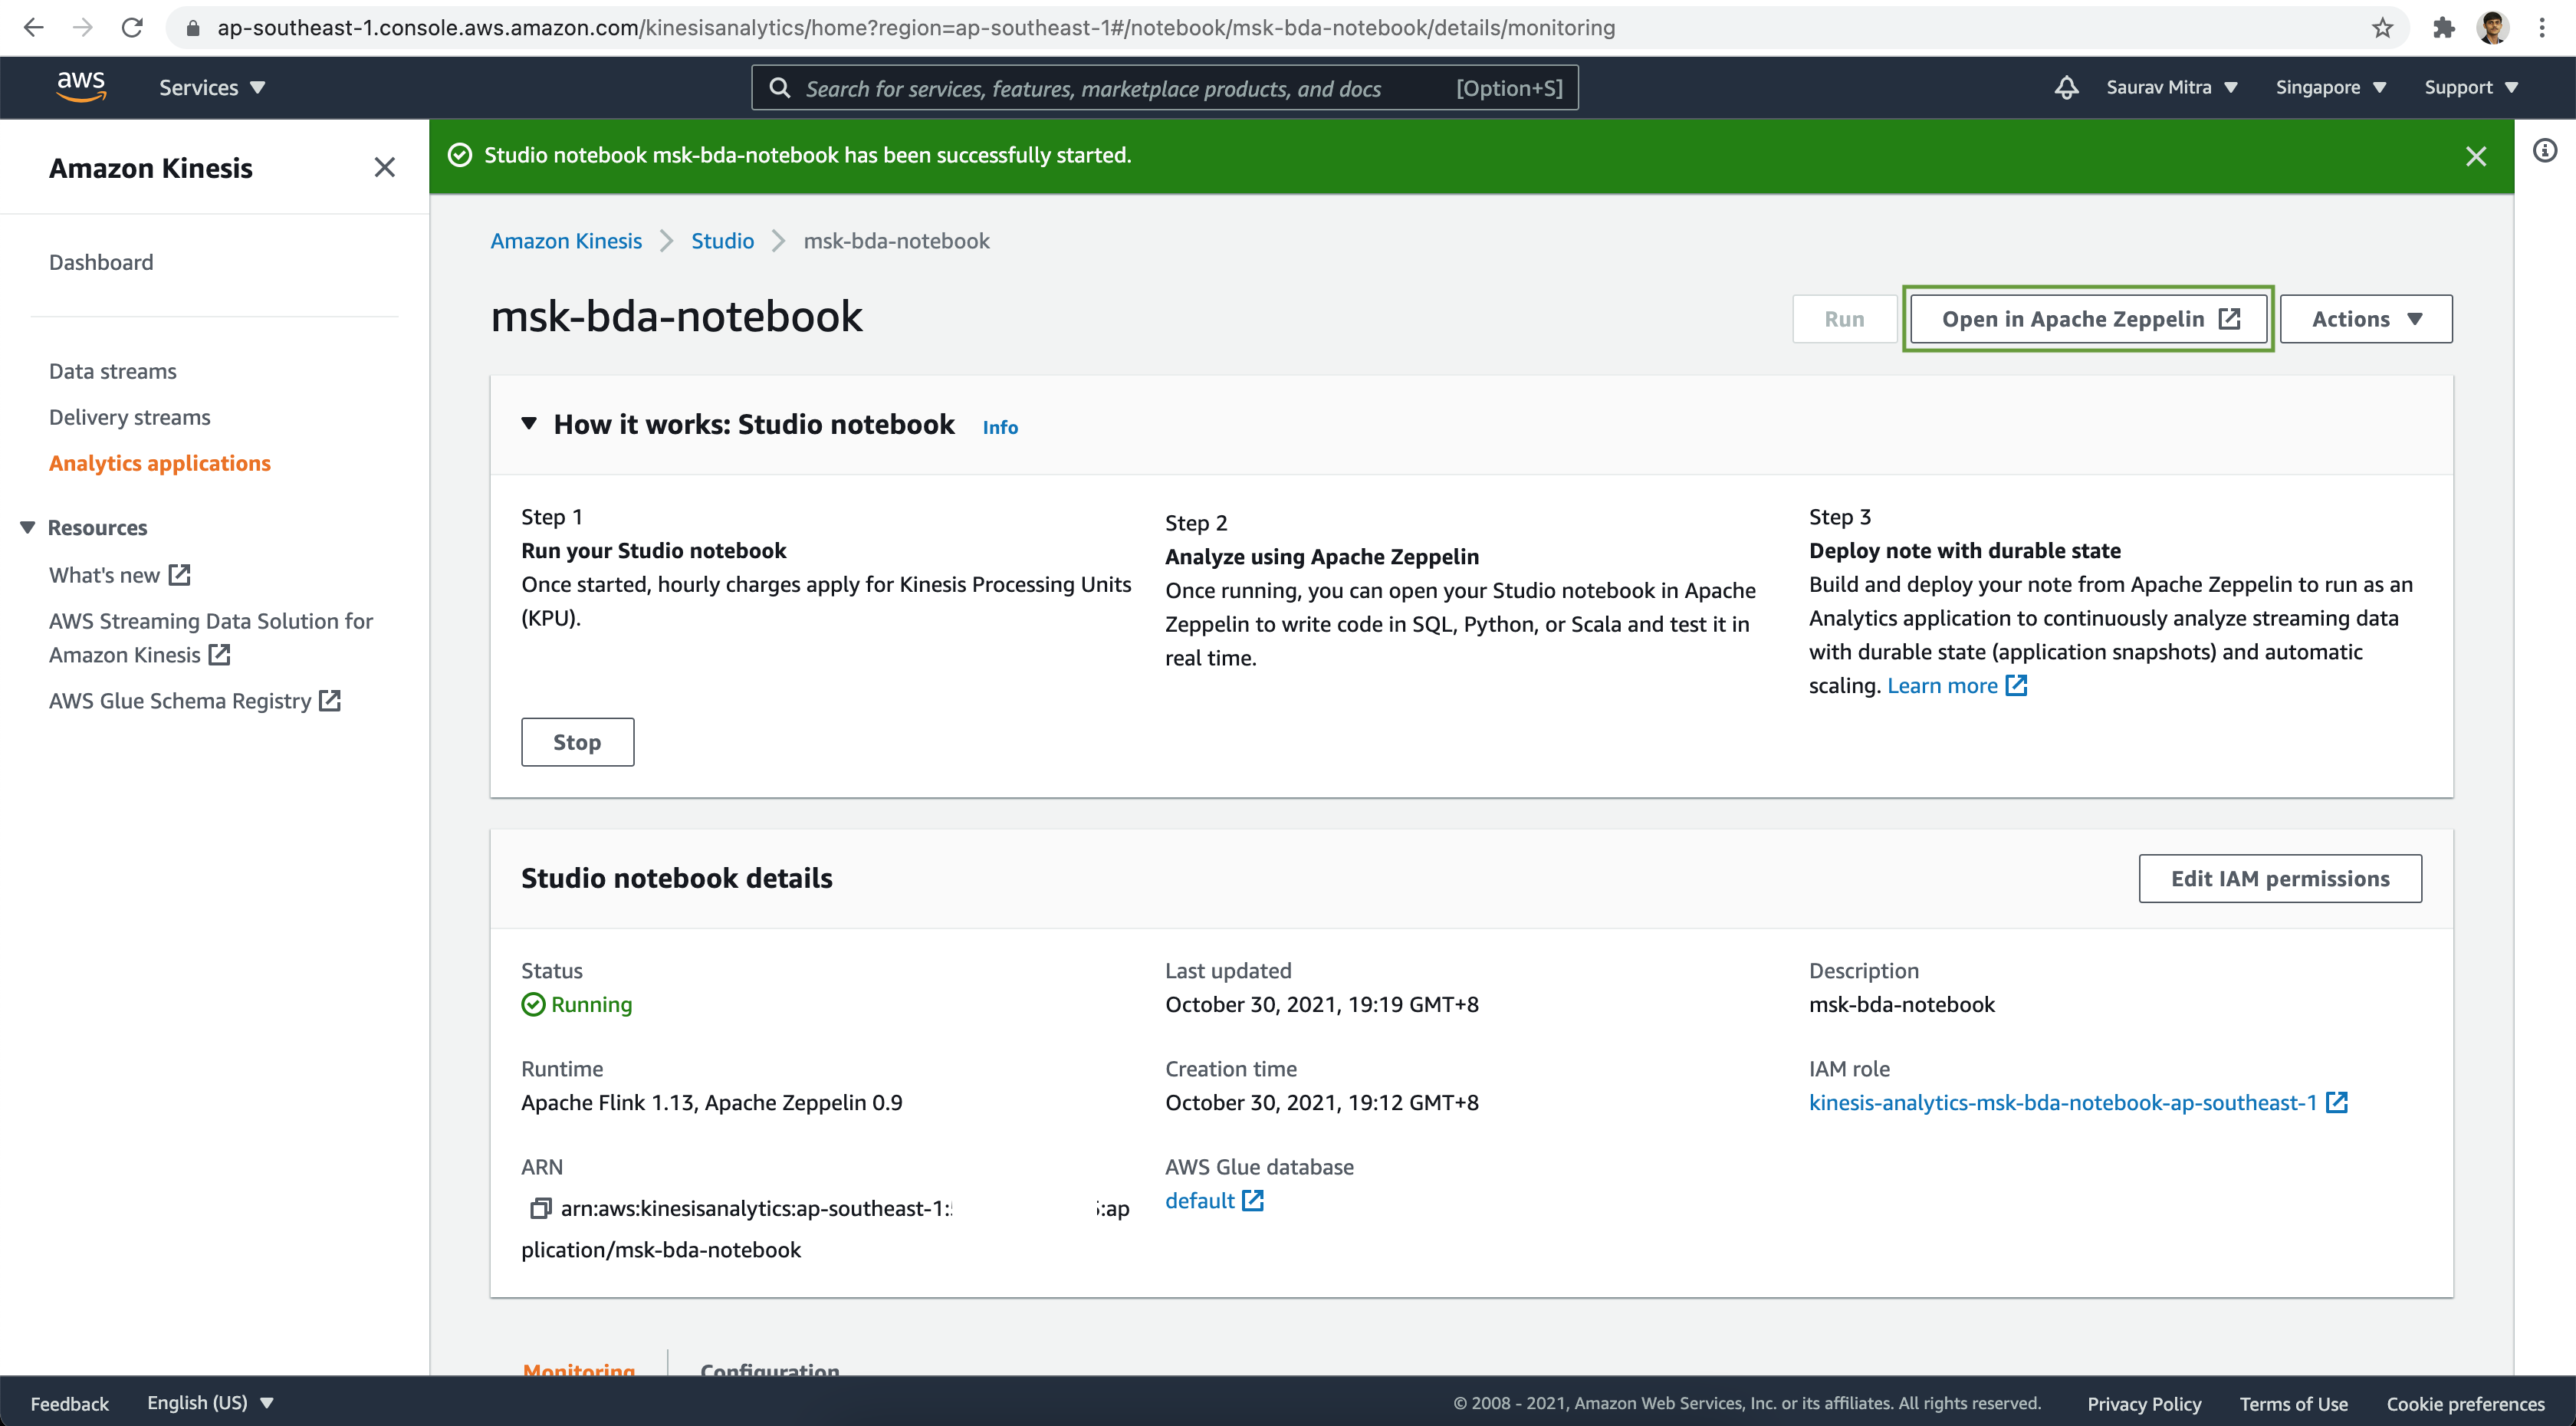This screenshot has width=2576, height=1426.
Task: Click Info link beside How it works
Action: point(1000,427)
